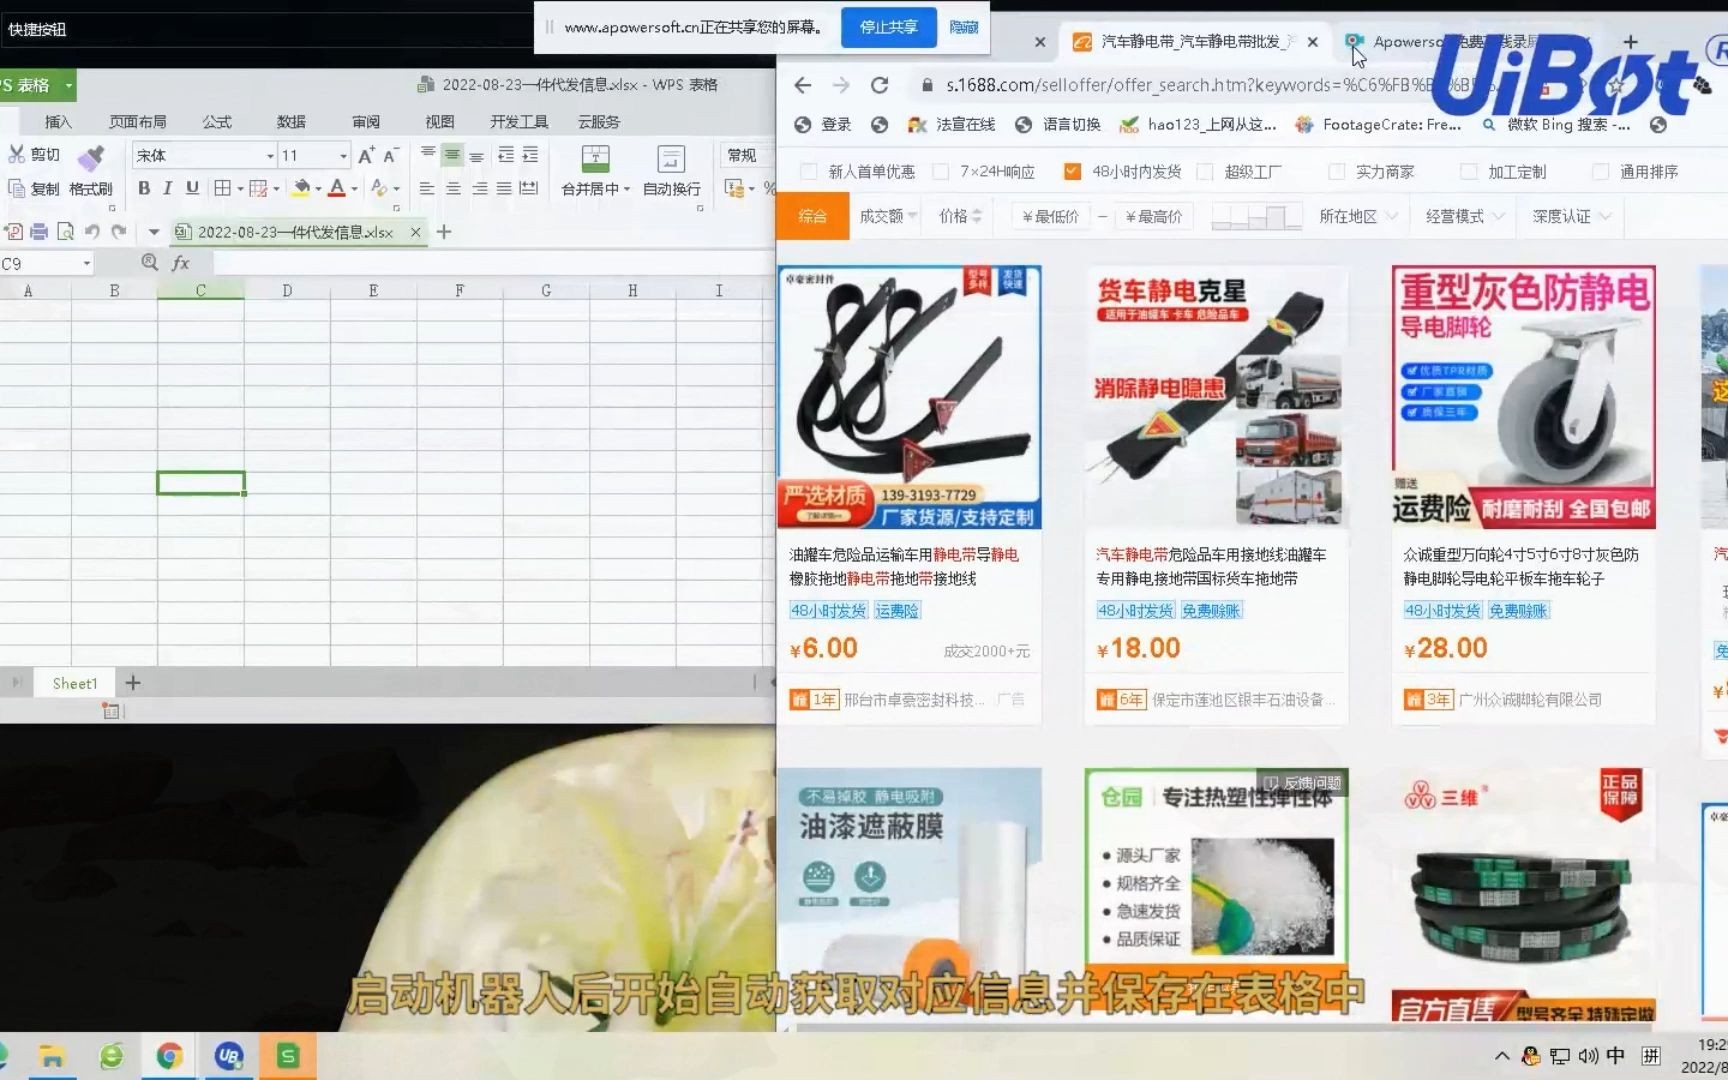Open the 插入 ribbon tab
Screen dimensions: 1728x1080
point(58,122)
